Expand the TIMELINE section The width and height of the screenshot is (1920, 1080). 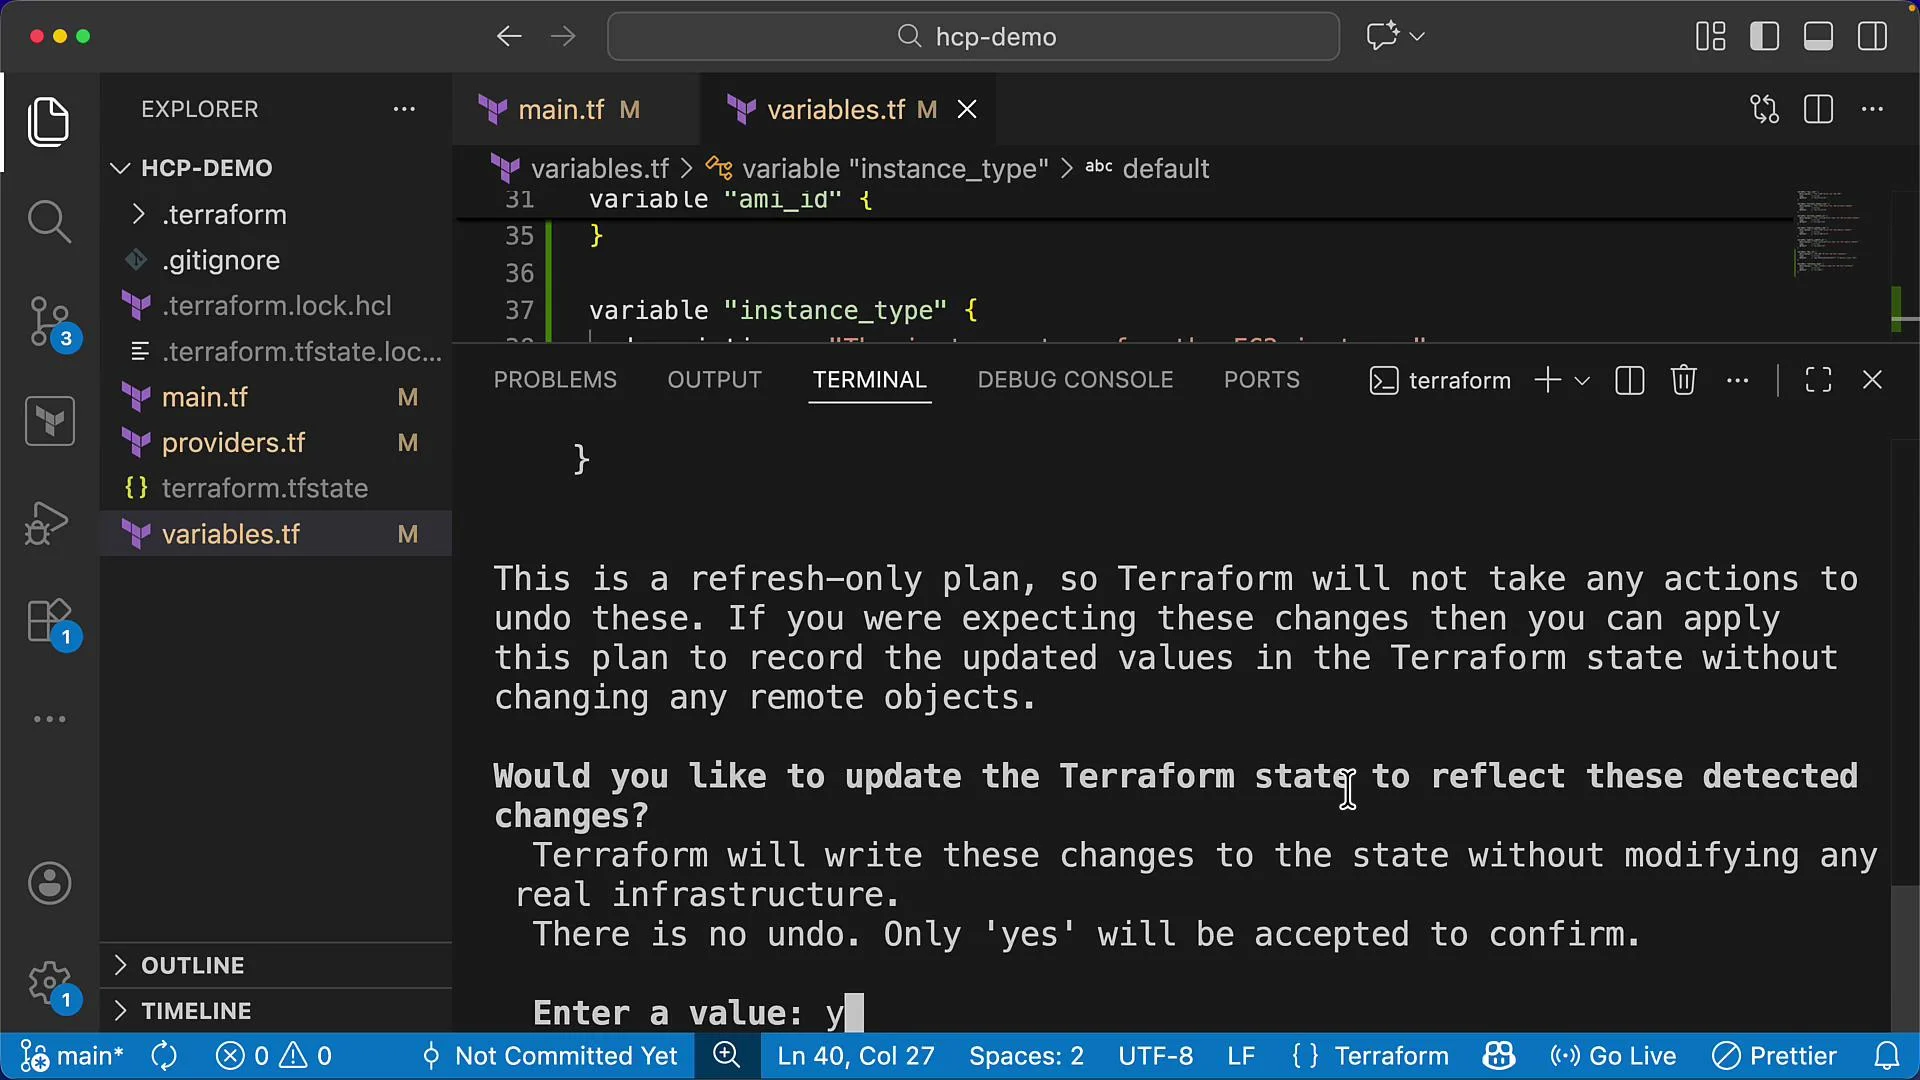[x=276, y=1011]
